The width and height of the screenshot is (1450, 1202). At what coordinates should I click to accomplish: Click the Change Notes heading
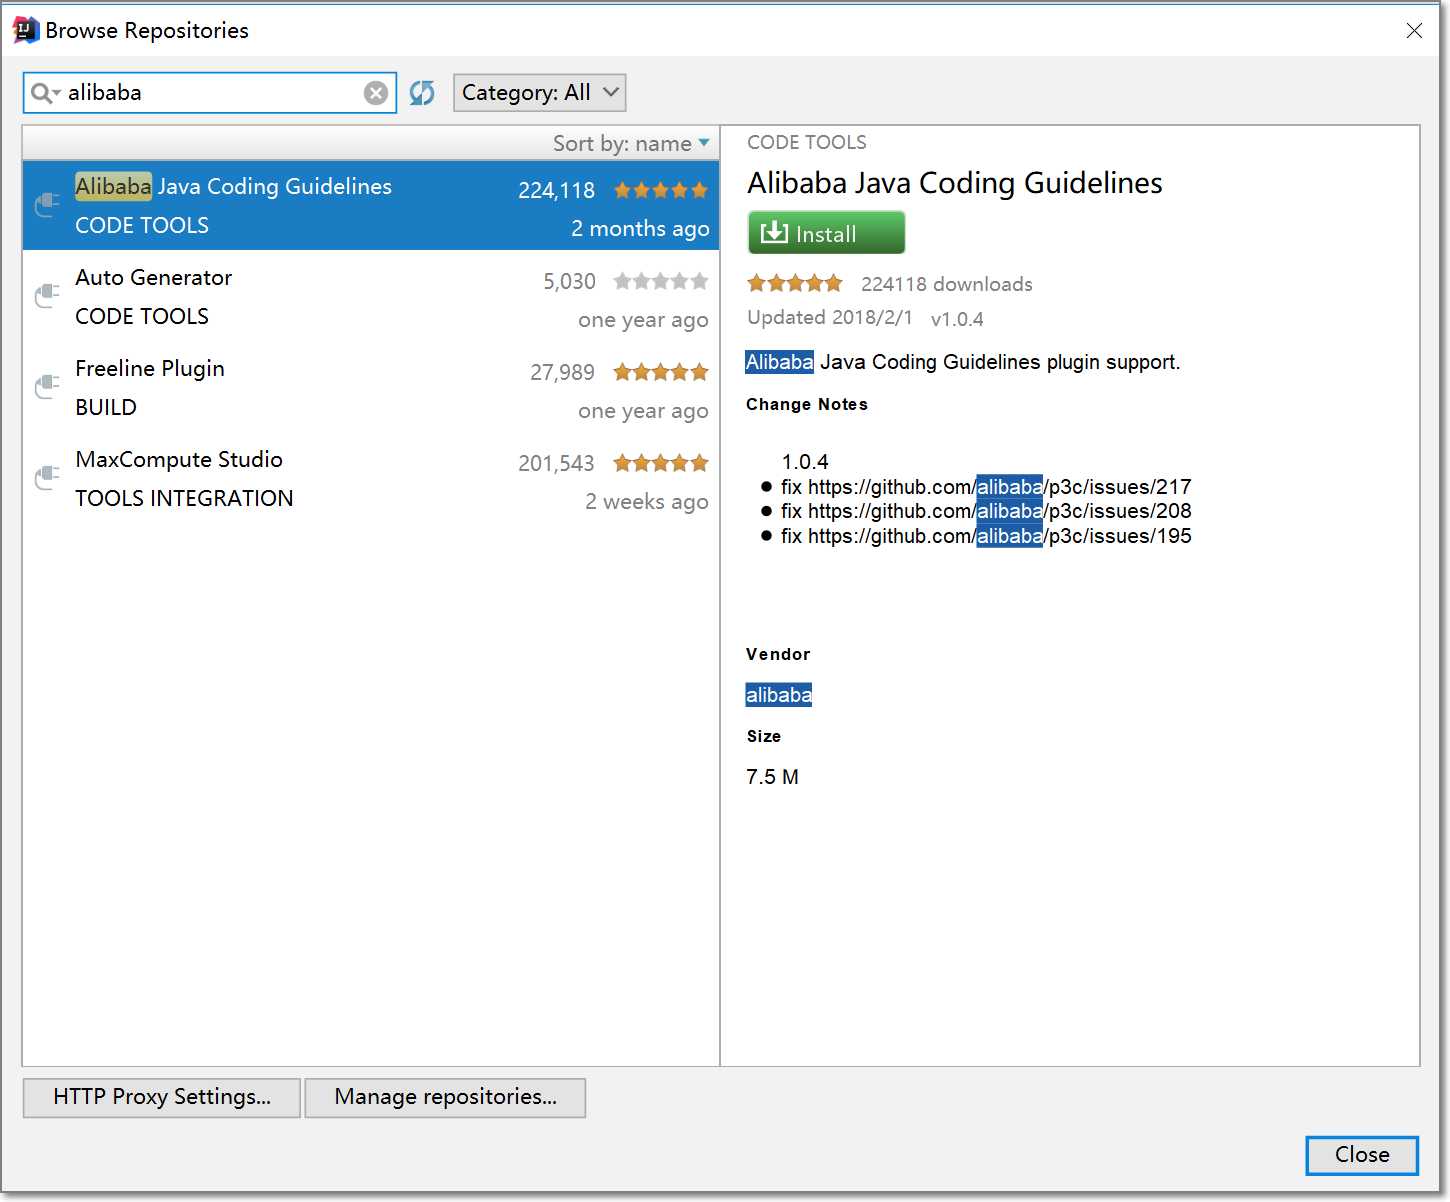[x=807, y=404]
